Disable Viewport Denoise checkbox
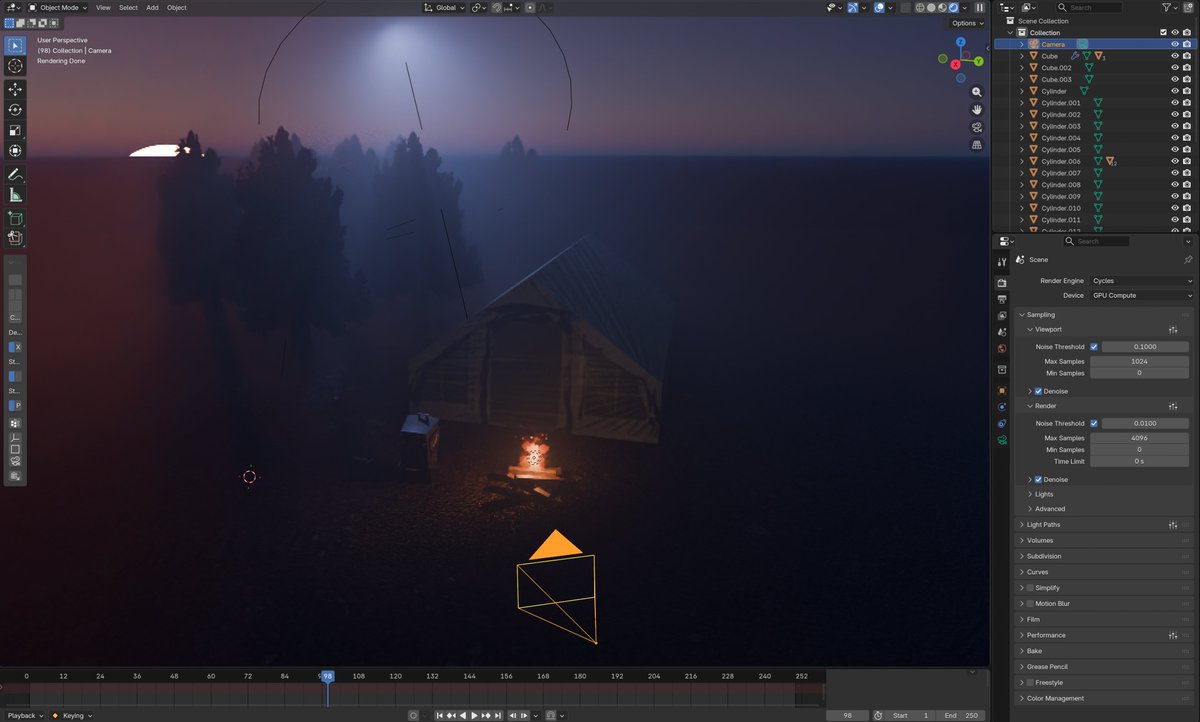1200x722 pixels. [x=1038, y=391]
